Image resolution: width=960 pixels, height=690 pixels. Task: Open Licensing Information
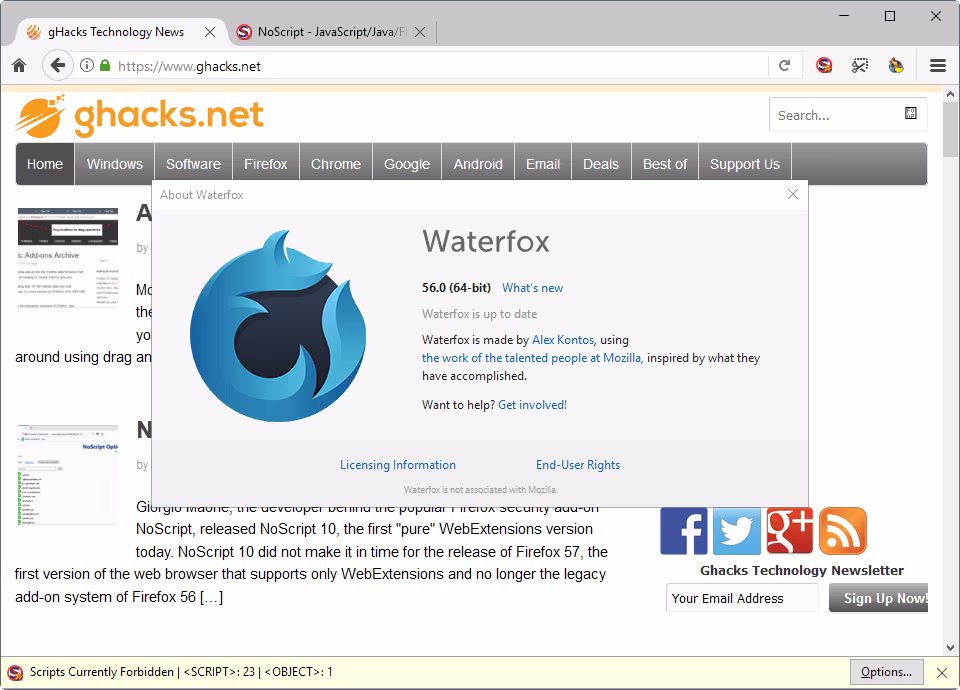398,465
